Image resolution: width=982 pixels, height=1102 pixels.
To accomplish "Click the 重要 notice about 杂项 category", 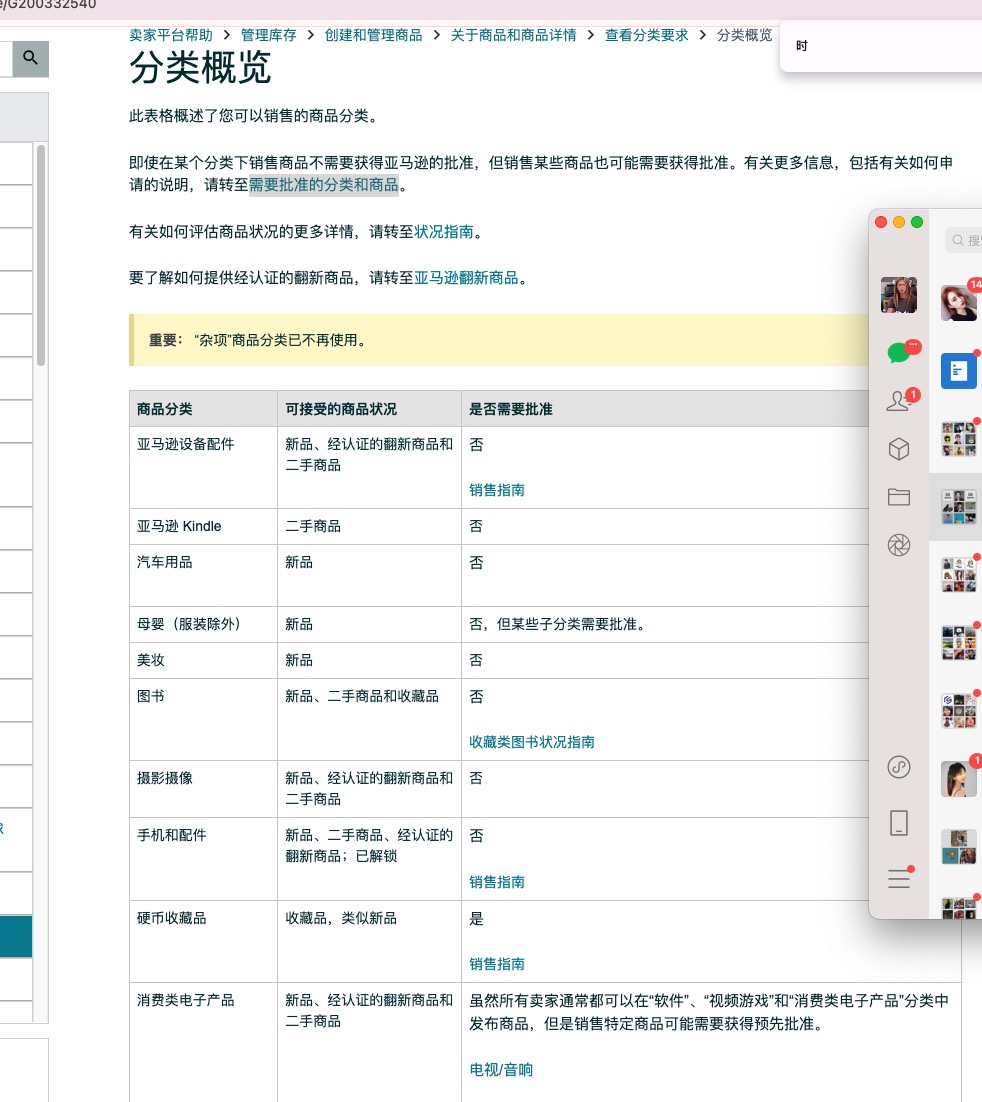I will tap(499, 340).
